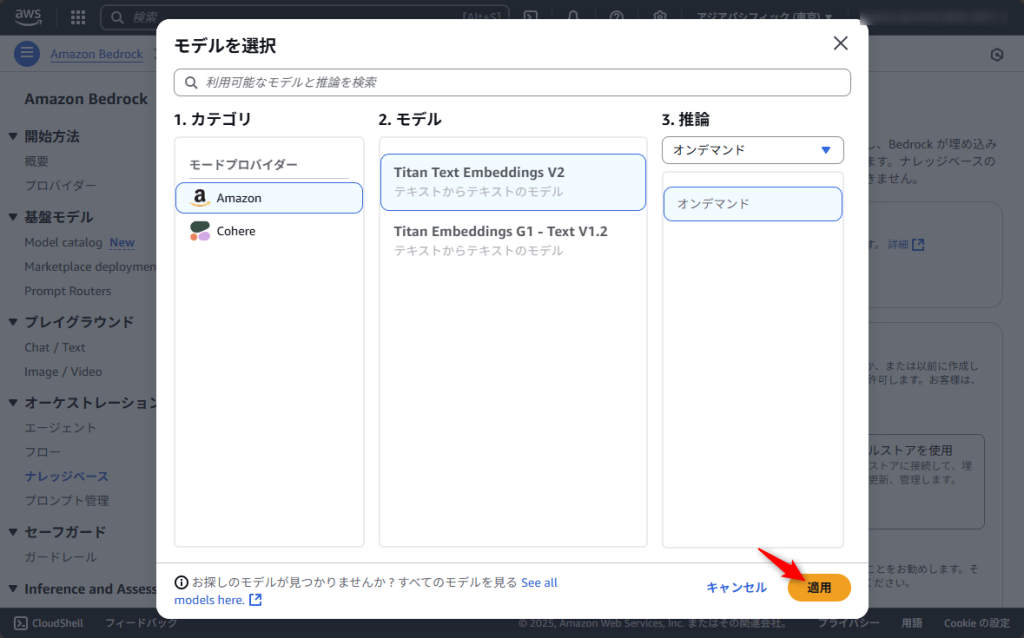Viewport: 1024px width, 638px height.
Task: Choose the オンデマンド inference option in list
Action: (x=752, y=204)
